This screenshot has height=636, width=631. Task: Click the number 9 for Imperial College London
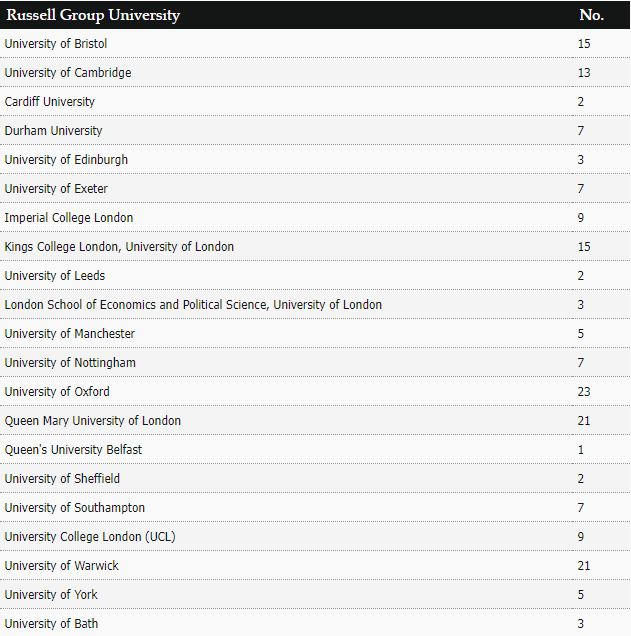[x=581, y=218]
